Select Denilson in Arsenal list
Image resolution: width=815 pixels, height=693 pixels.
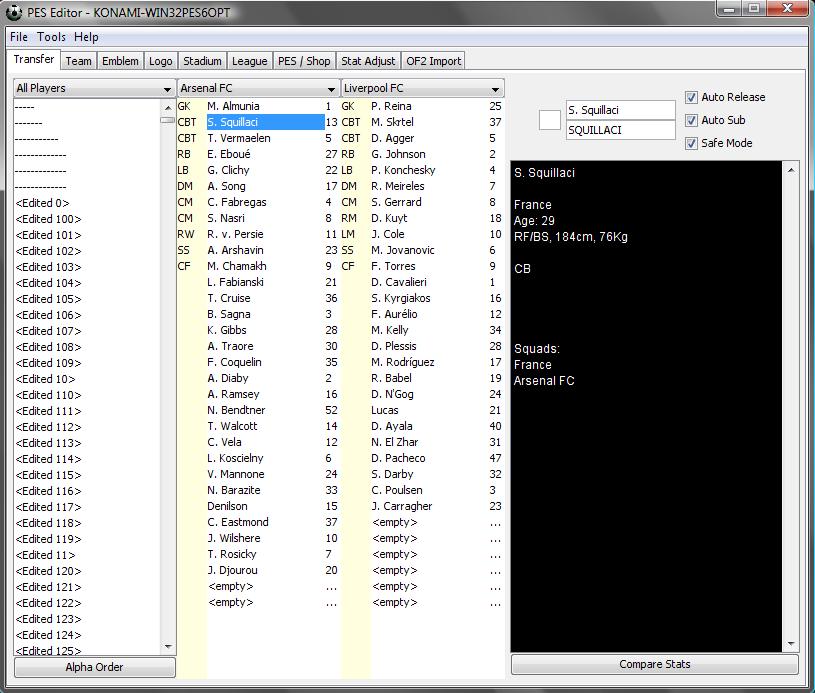(258, 506)
